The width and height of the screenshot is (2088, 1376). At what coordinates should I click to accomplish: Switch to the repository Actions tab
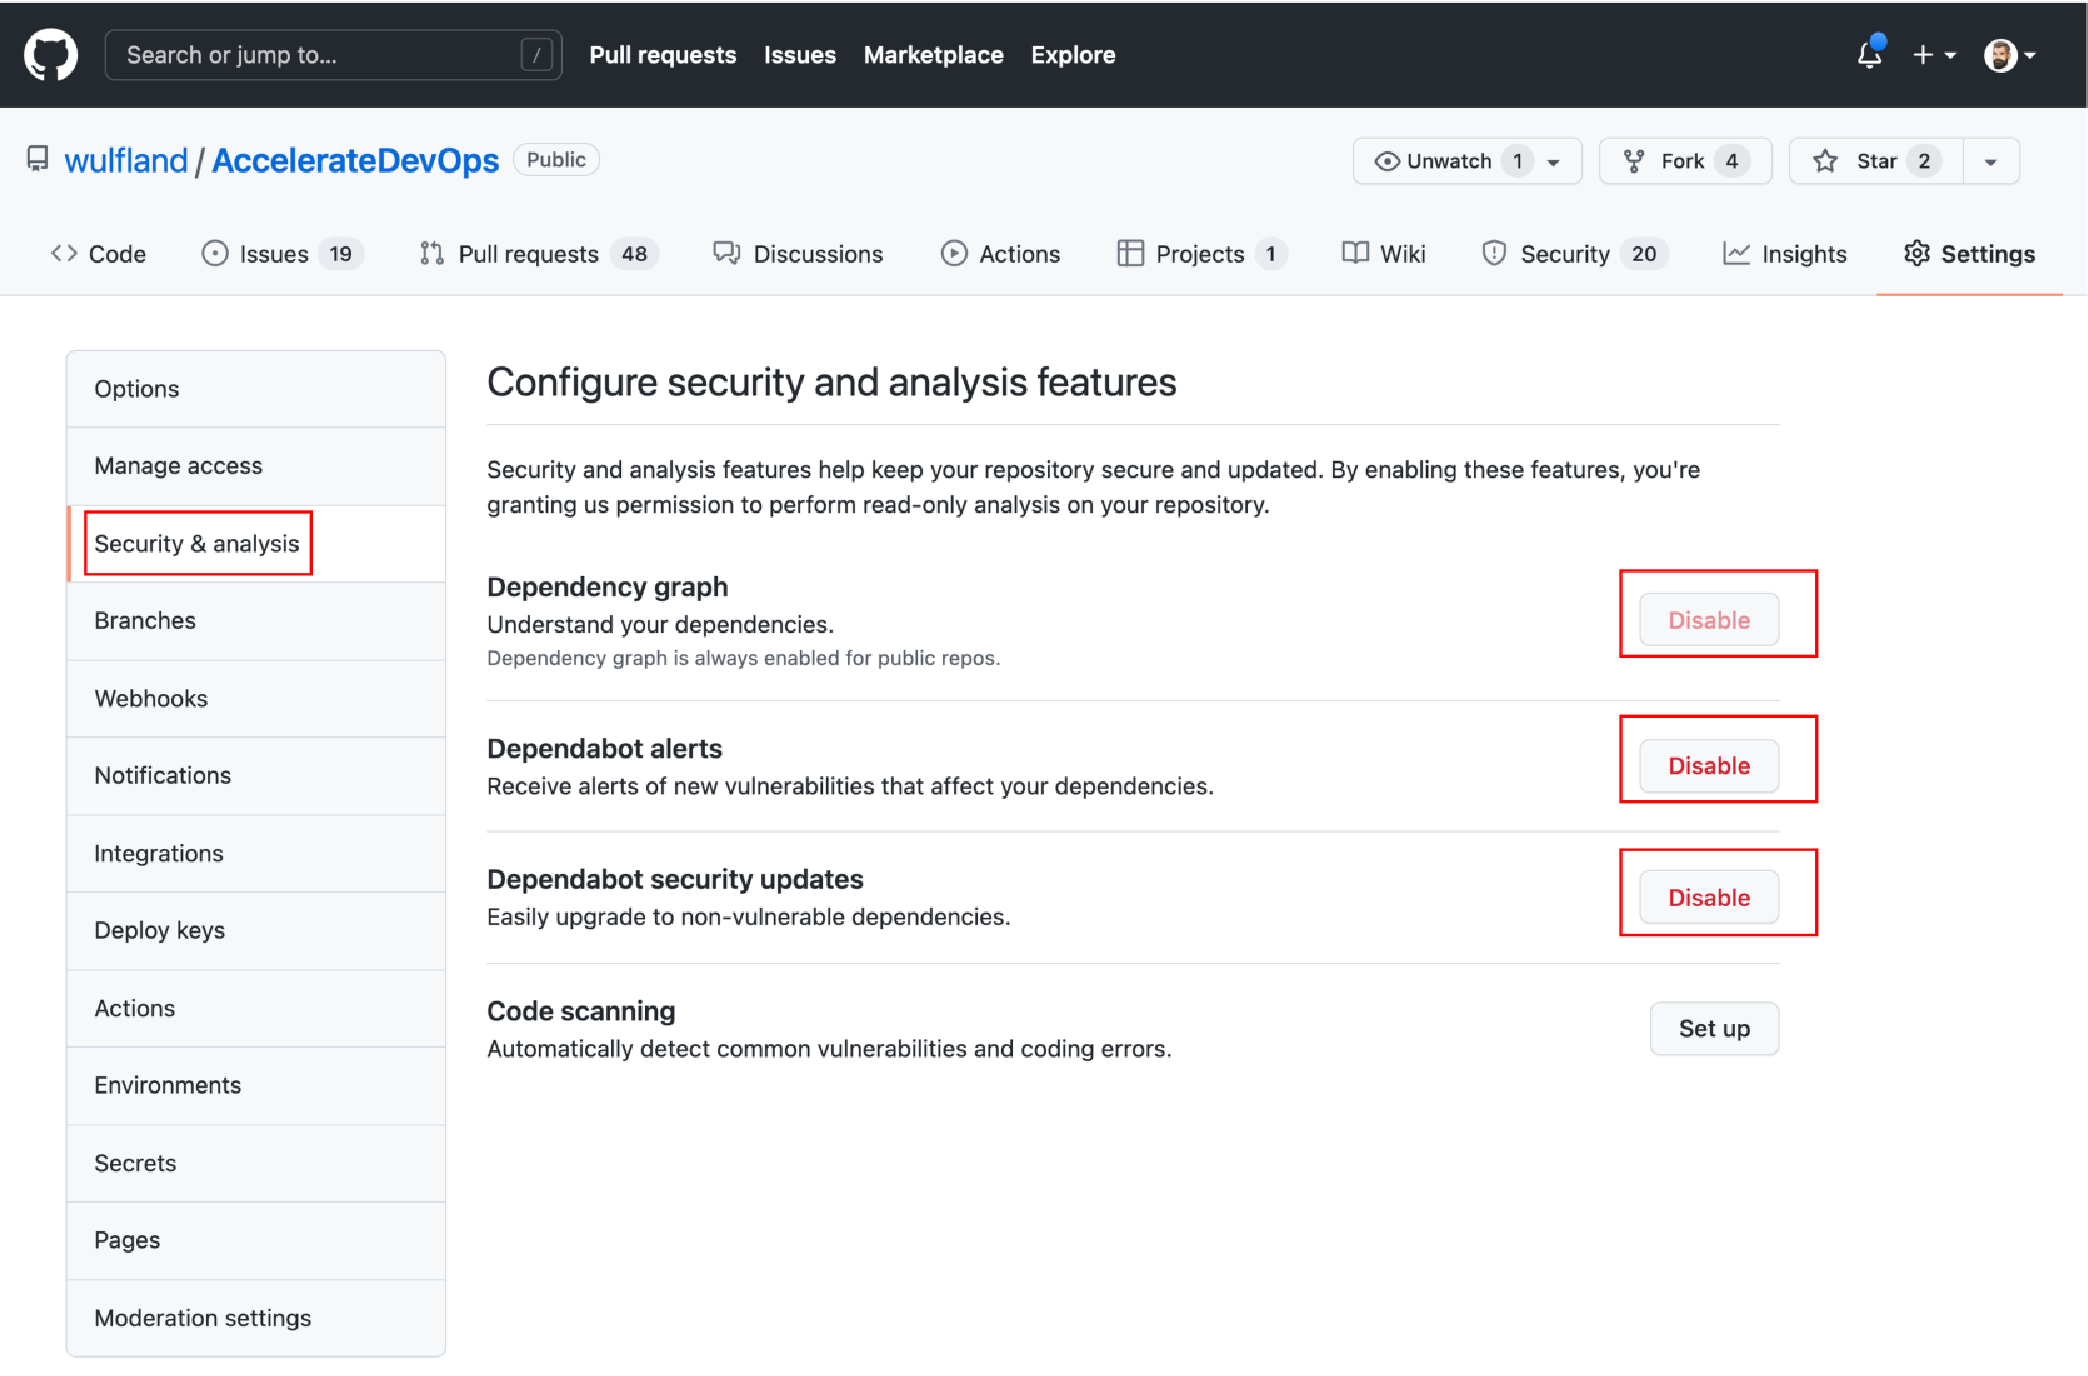pyautogui.click(x=1000, y=254)
